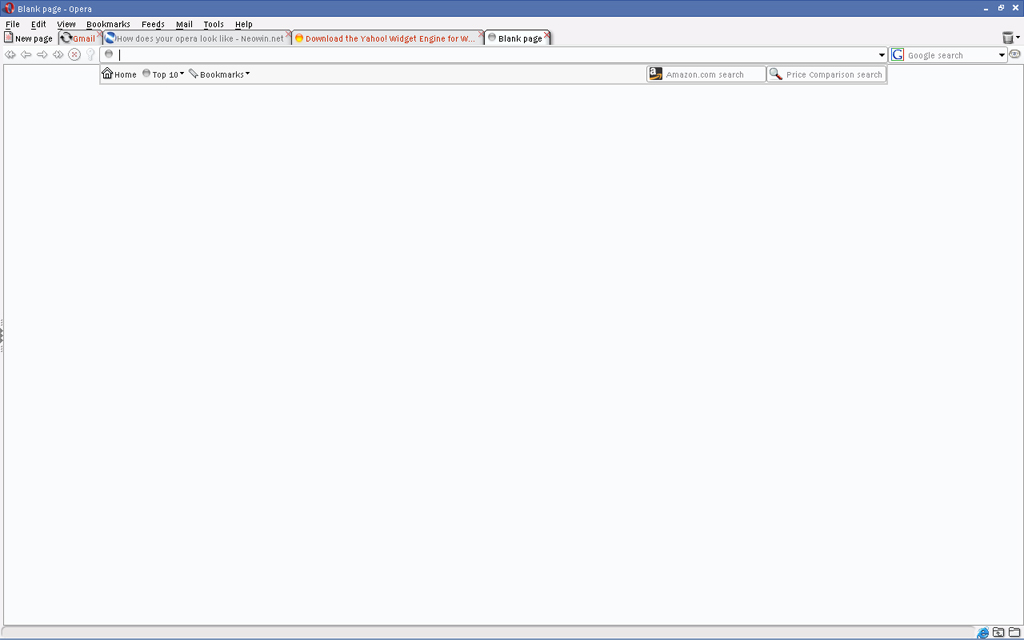Click the Back arrow icon
1024x640 pixels.
click(x=26, y=55)
